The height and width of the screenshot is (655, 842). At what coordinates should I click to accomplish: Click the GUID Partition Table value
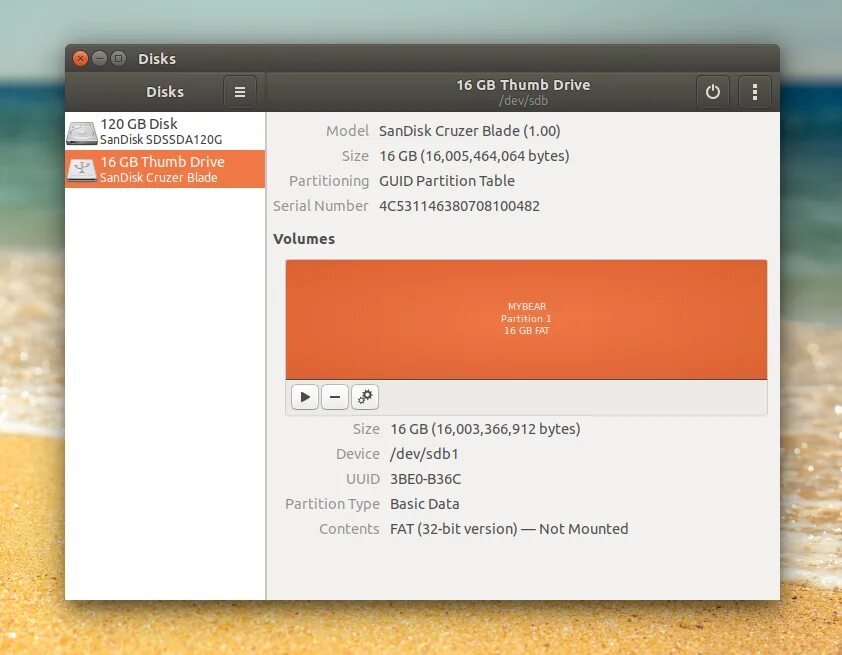click(447, 181)
